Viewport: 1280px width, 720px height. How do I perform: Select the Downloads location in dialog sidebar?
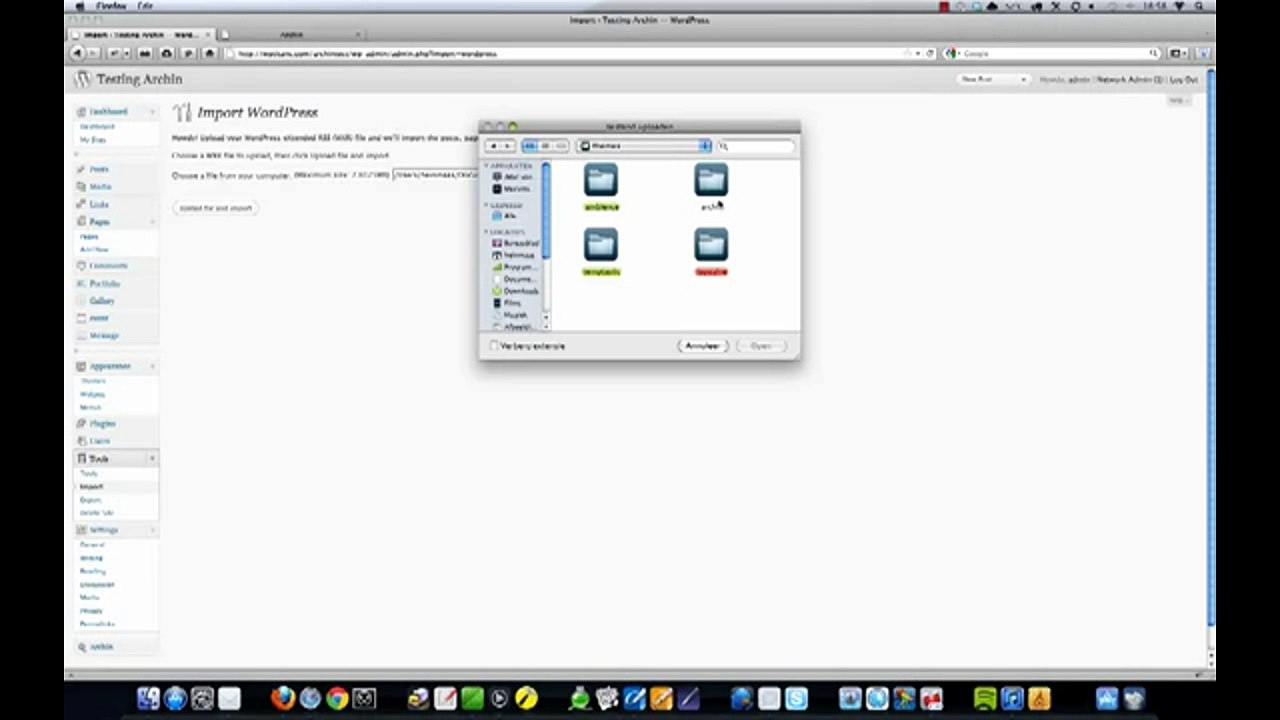516,291
